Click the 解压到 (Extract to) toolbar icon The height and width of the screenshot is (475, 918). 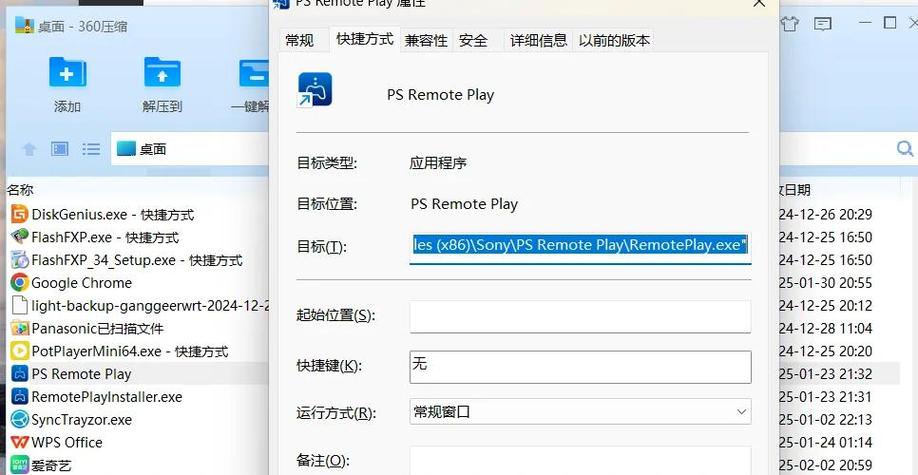click(162, 74)
